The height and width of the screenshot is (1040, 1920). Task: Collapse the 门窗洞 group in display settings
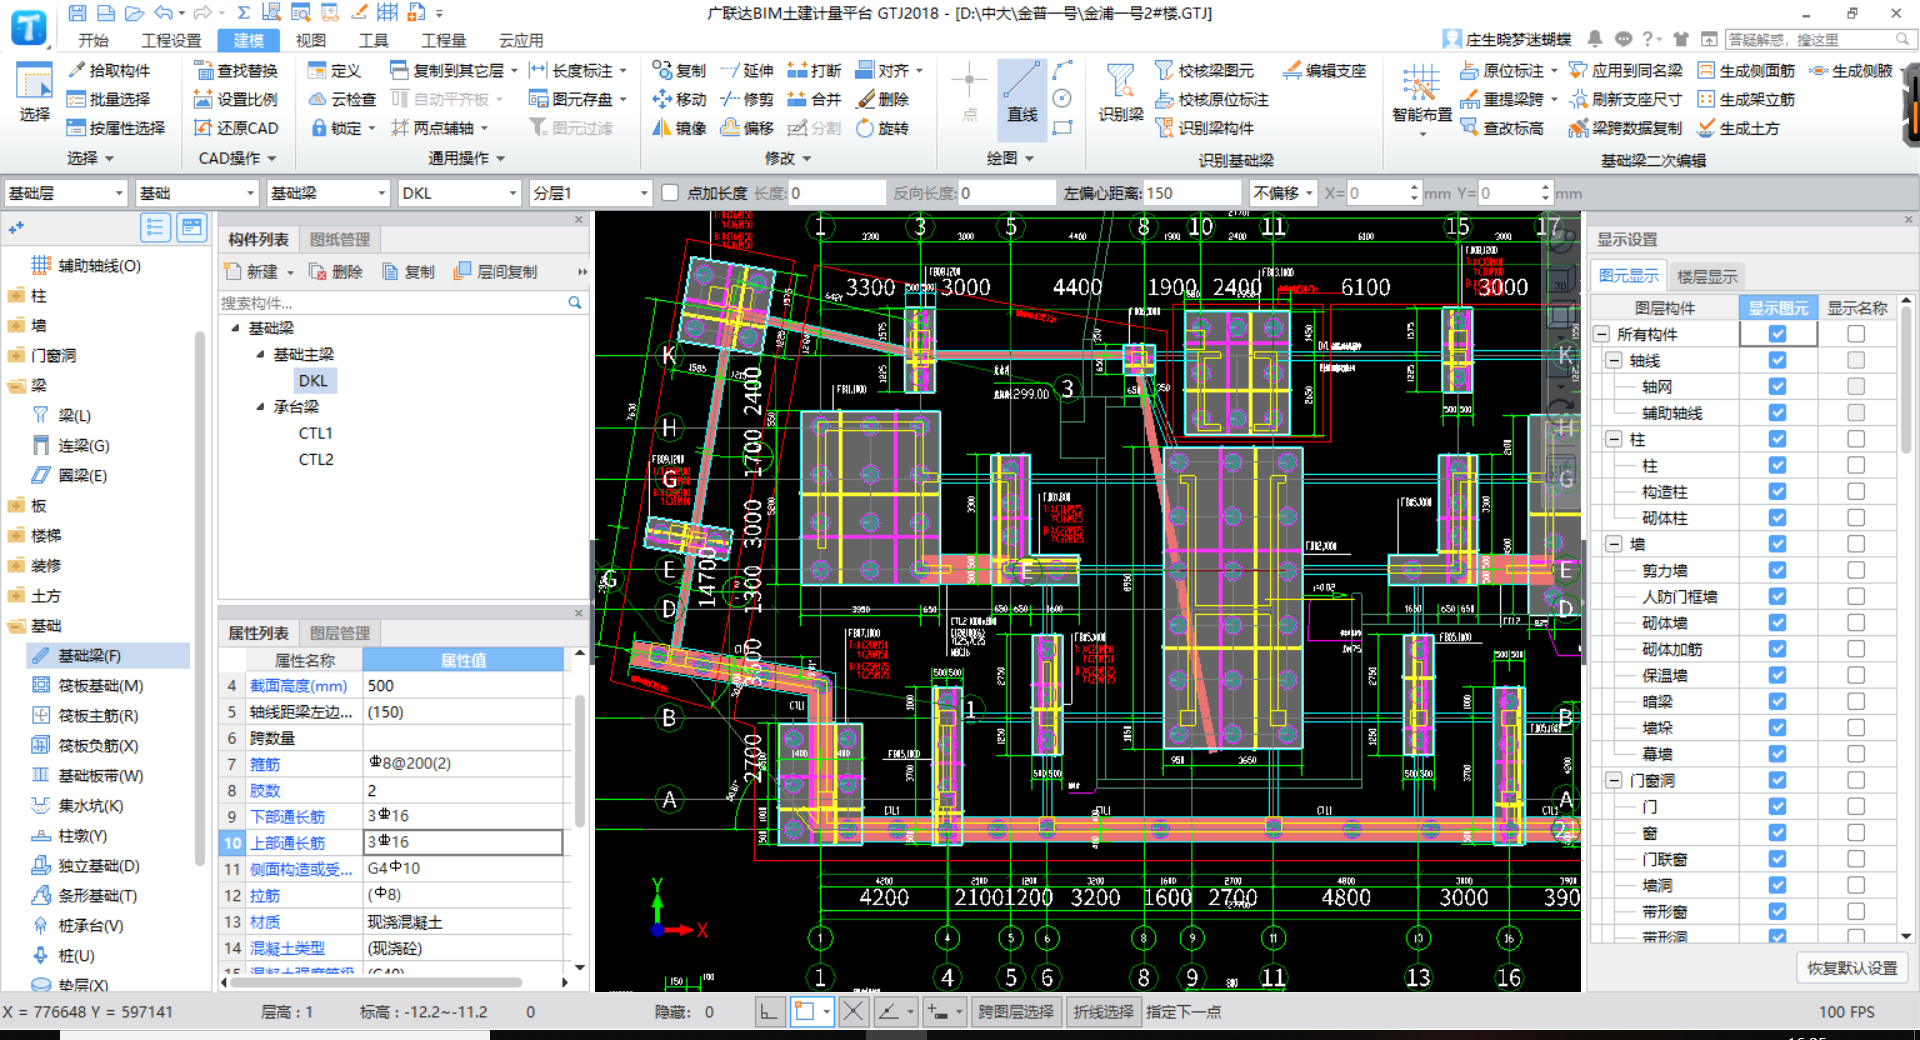coord(1614,780)
